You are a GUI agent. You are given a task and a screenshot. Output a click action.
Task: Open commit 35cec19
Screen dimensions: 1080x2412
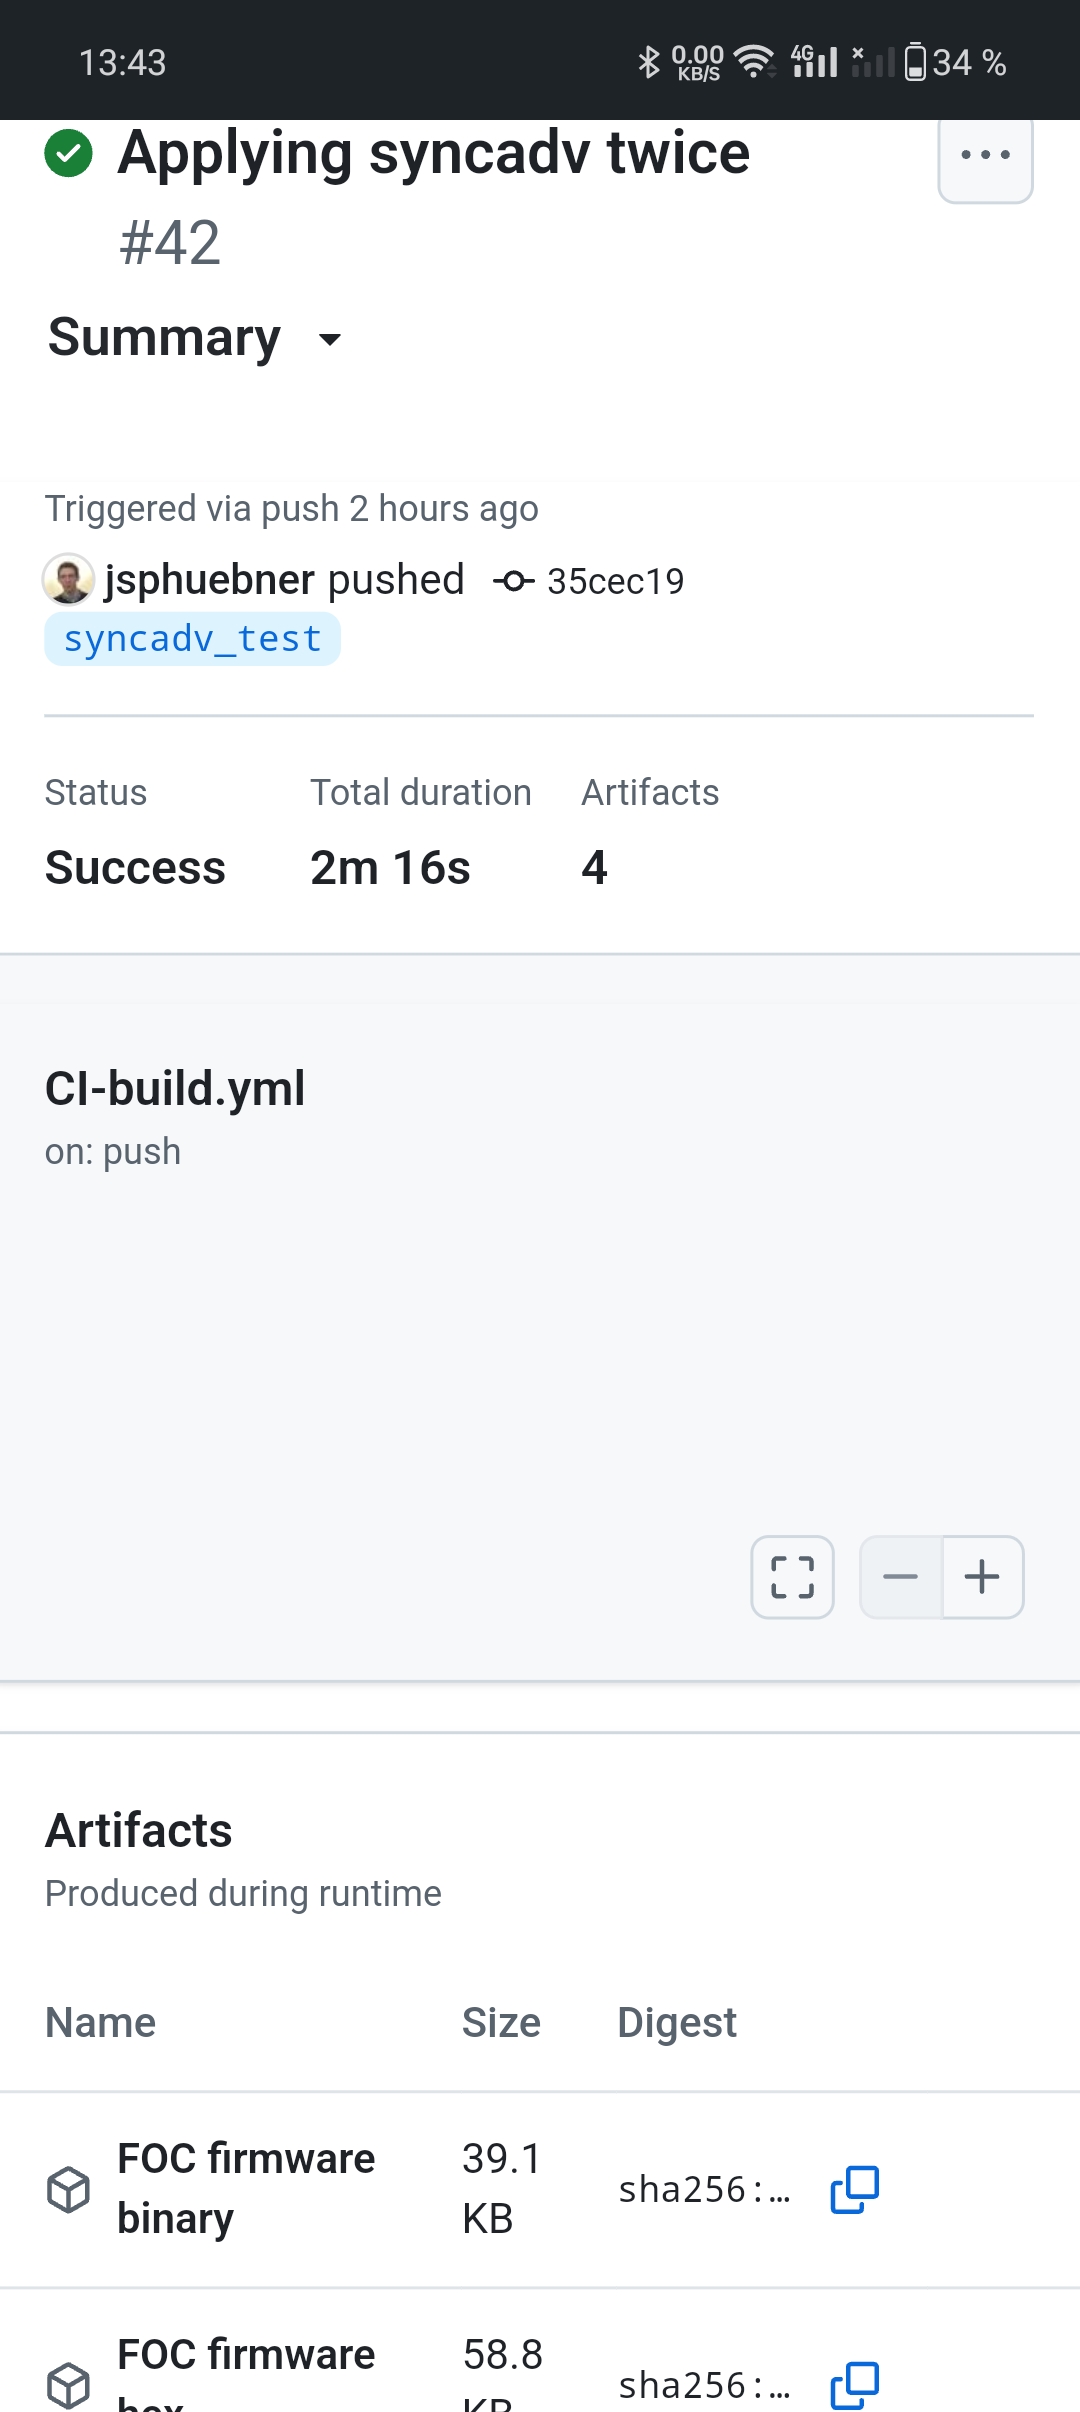point(615,581)
